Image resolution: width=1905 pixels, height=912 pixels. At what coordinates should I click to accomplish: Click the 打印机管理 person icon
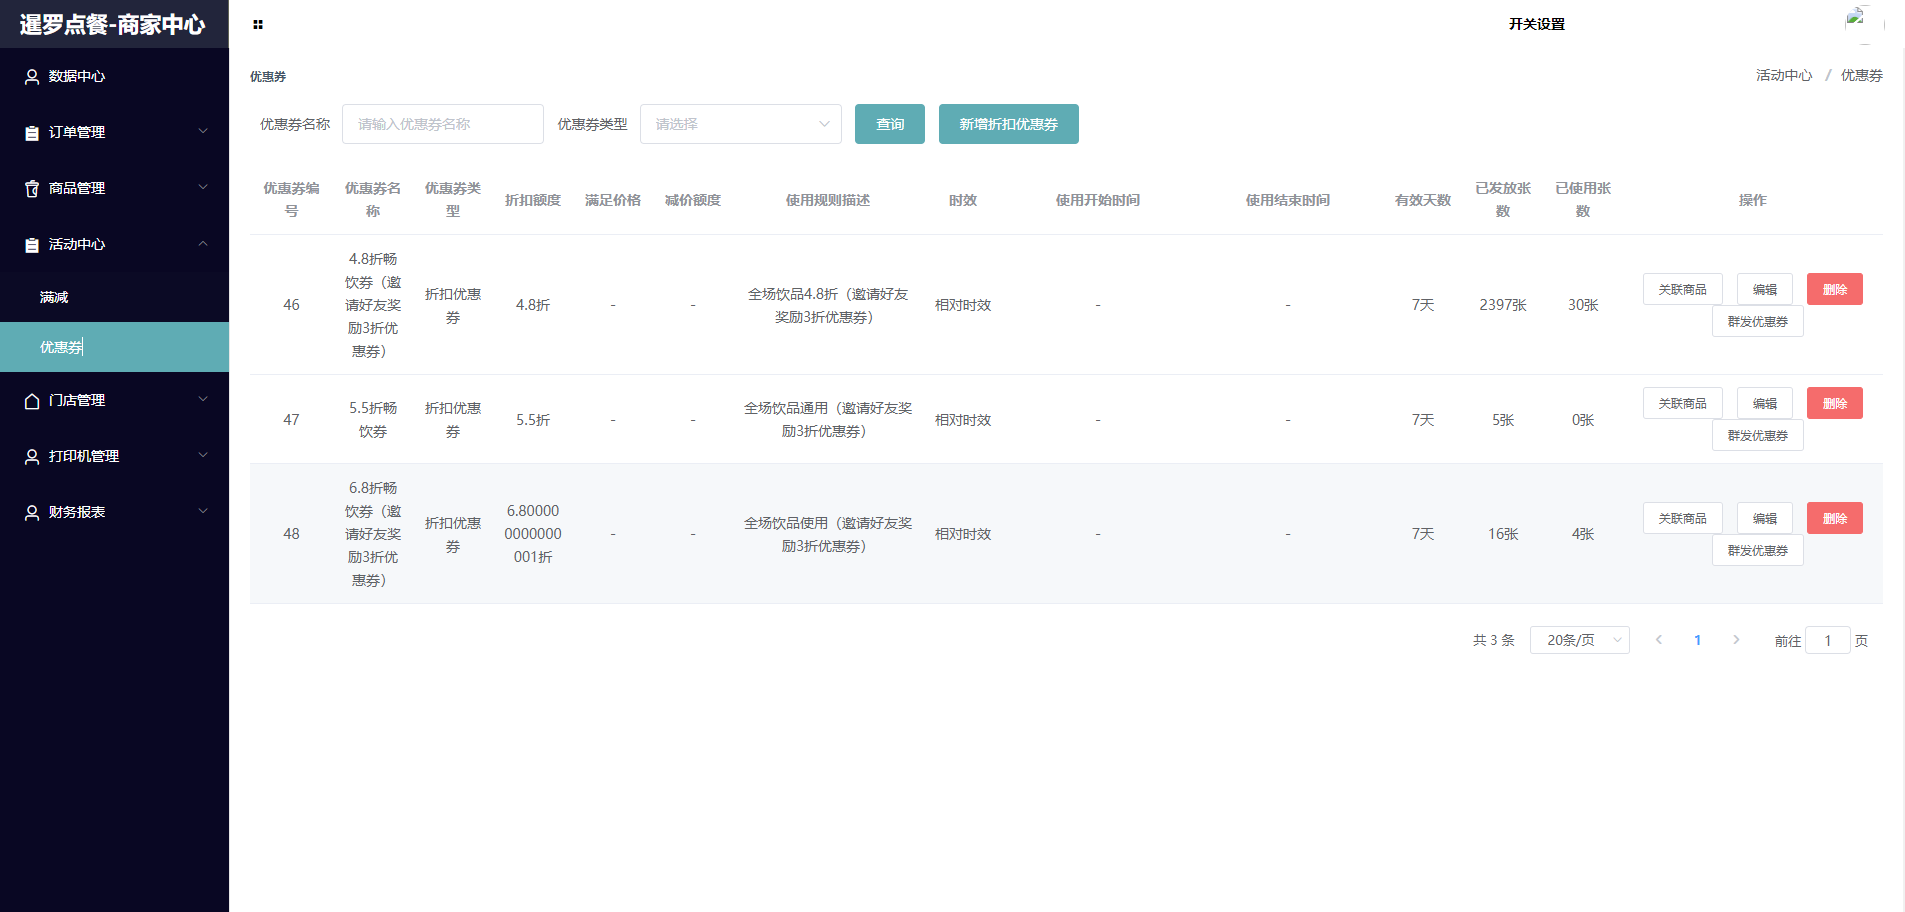32,456
